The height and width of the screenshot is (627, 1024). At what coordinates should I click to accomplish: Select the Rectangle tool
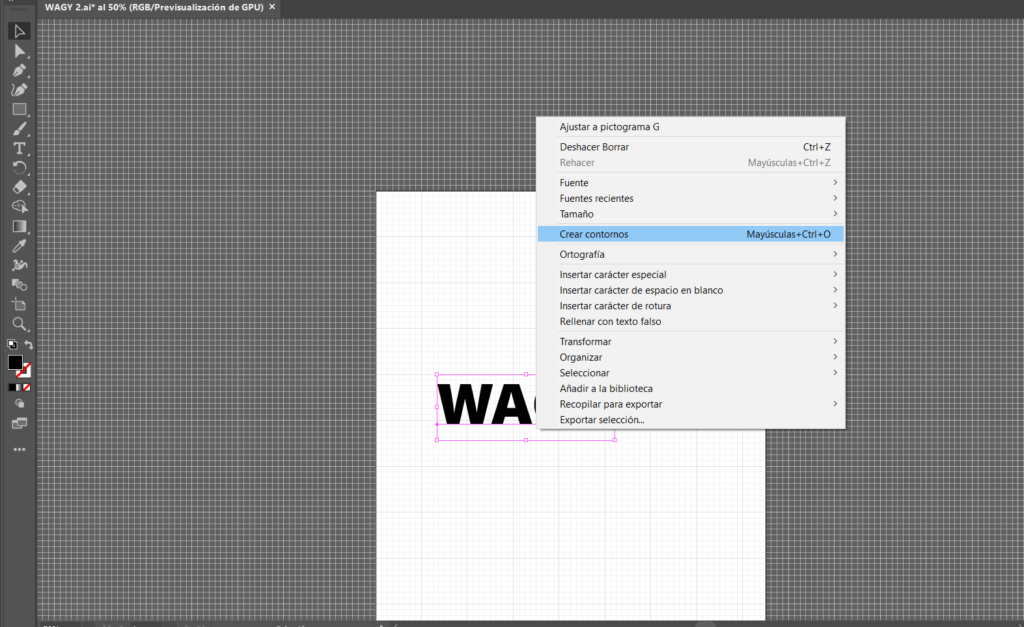[x=19, y=109]
